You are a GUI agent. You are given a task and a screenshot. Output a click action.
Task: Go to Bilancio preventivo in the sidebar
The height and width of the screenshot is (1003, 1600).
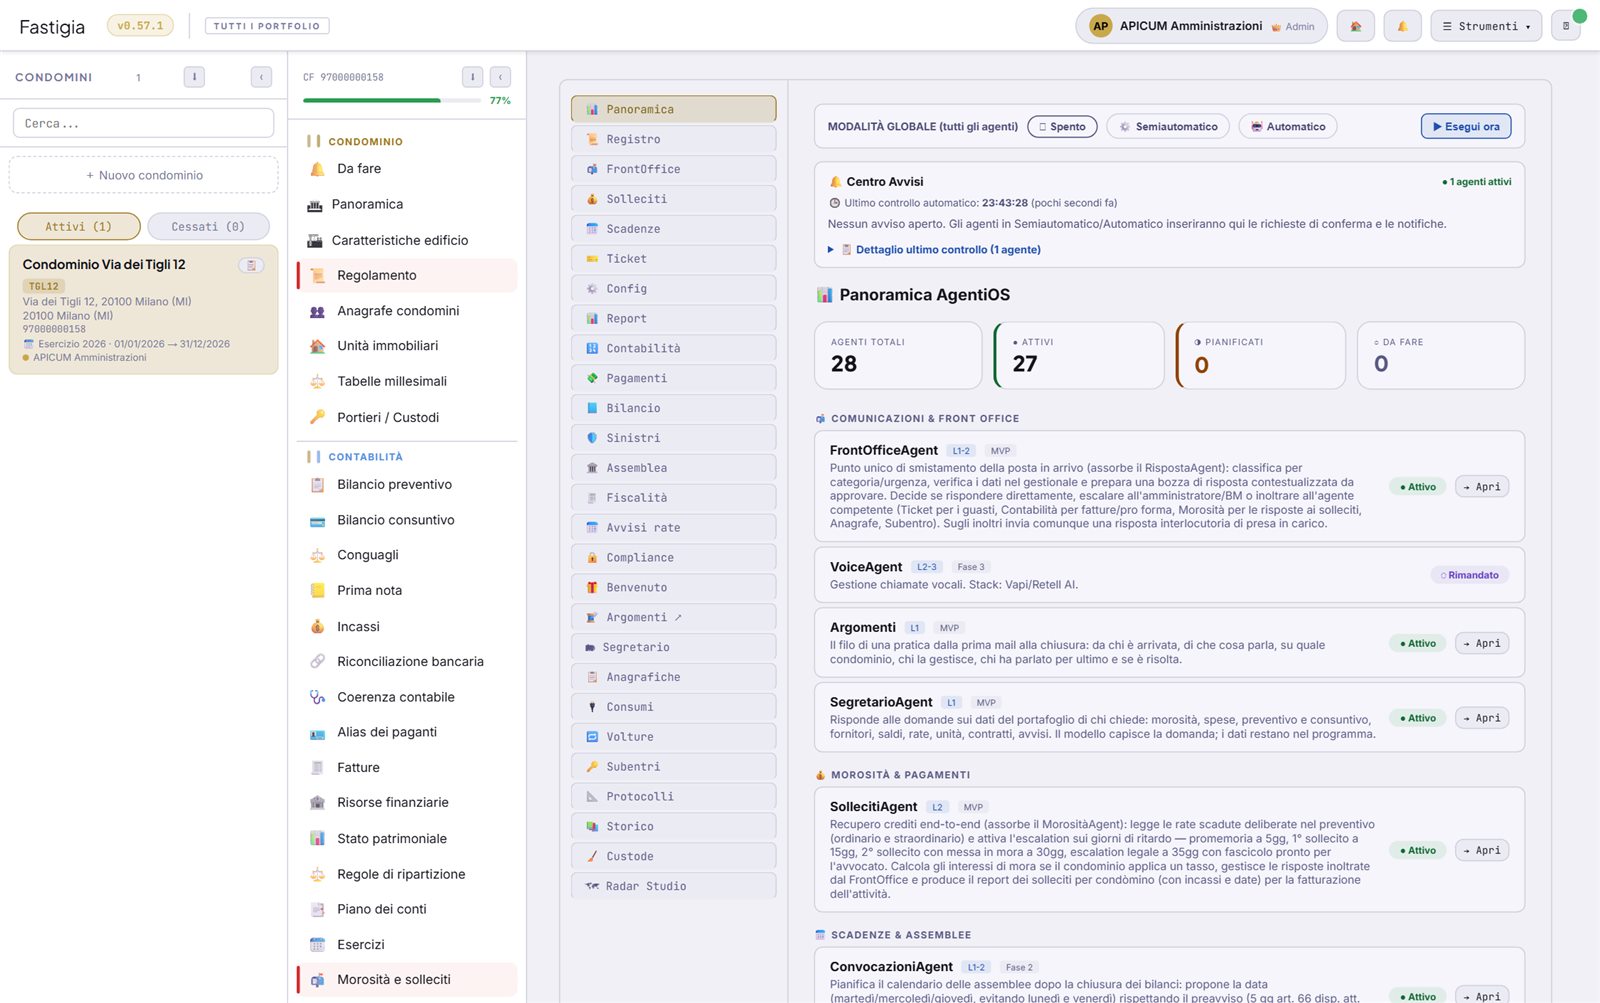pos(408,485)
